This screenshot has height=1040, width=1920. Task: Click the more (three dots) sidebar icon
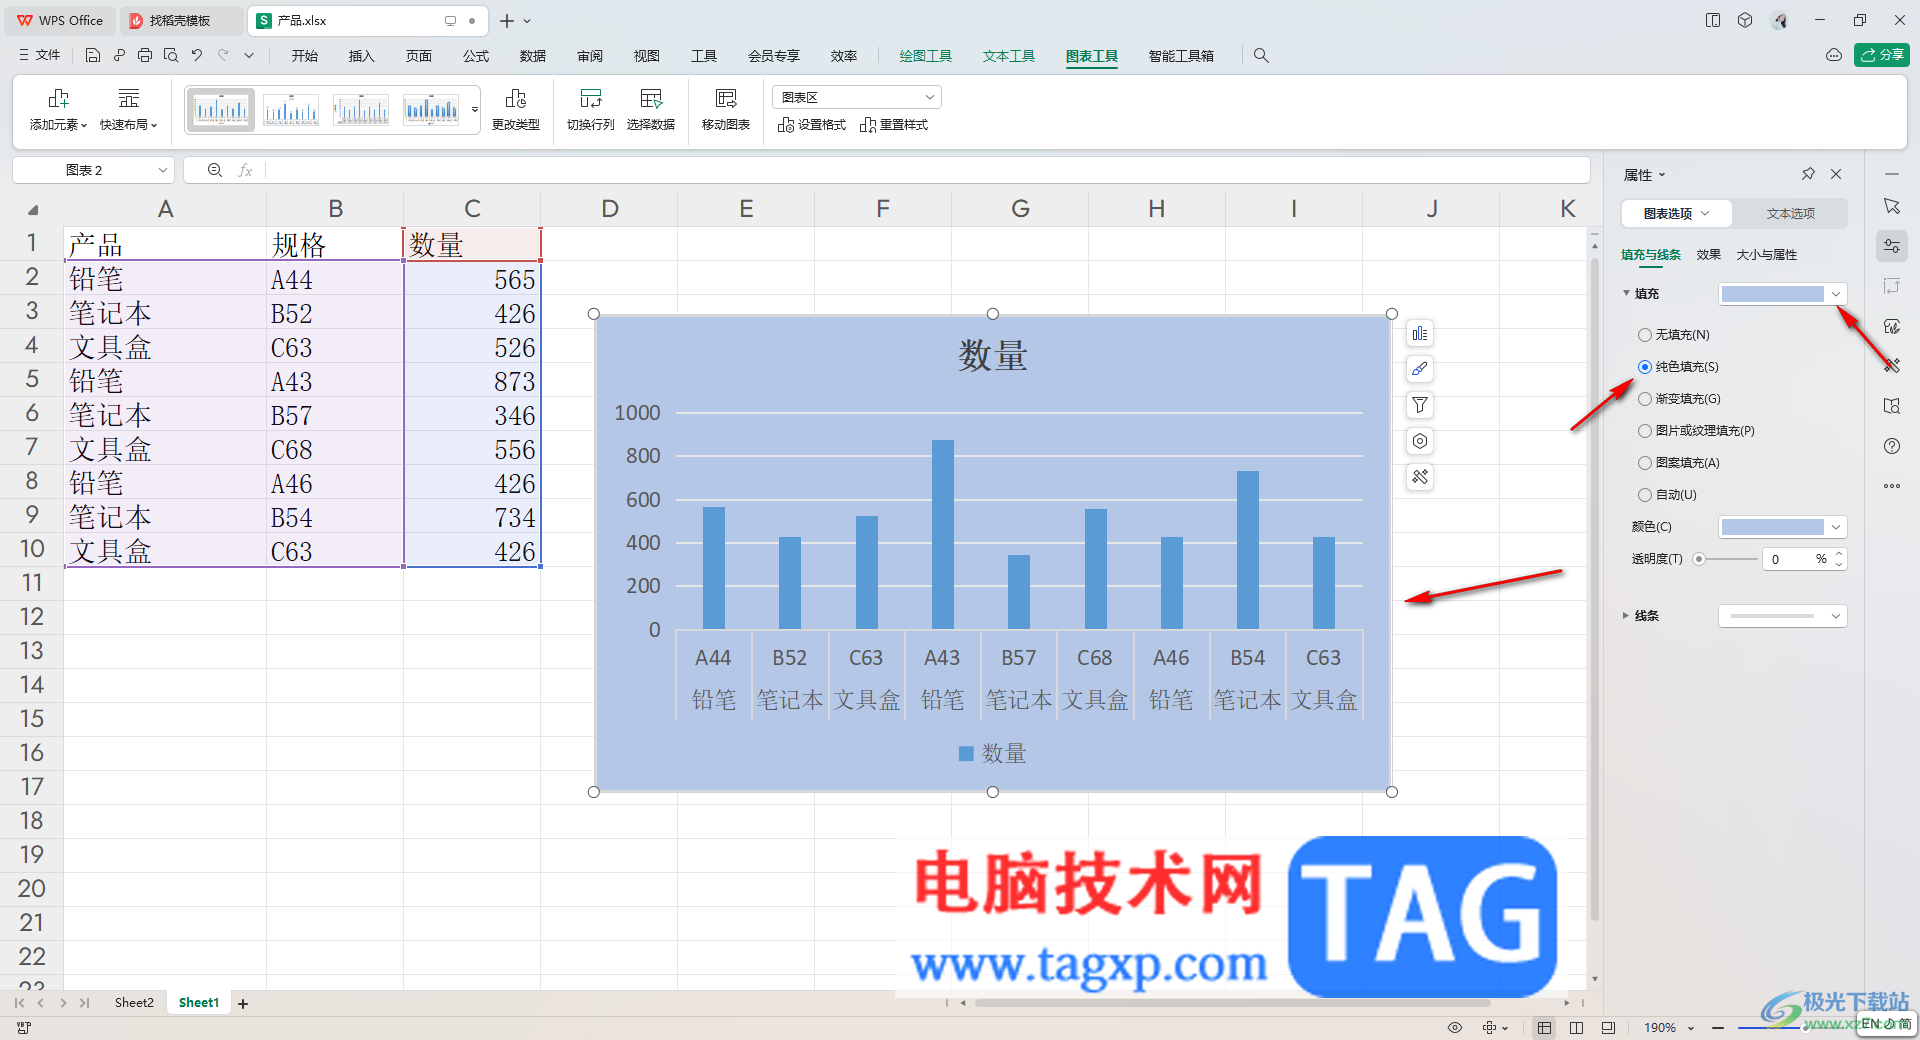click(1892, 486)
